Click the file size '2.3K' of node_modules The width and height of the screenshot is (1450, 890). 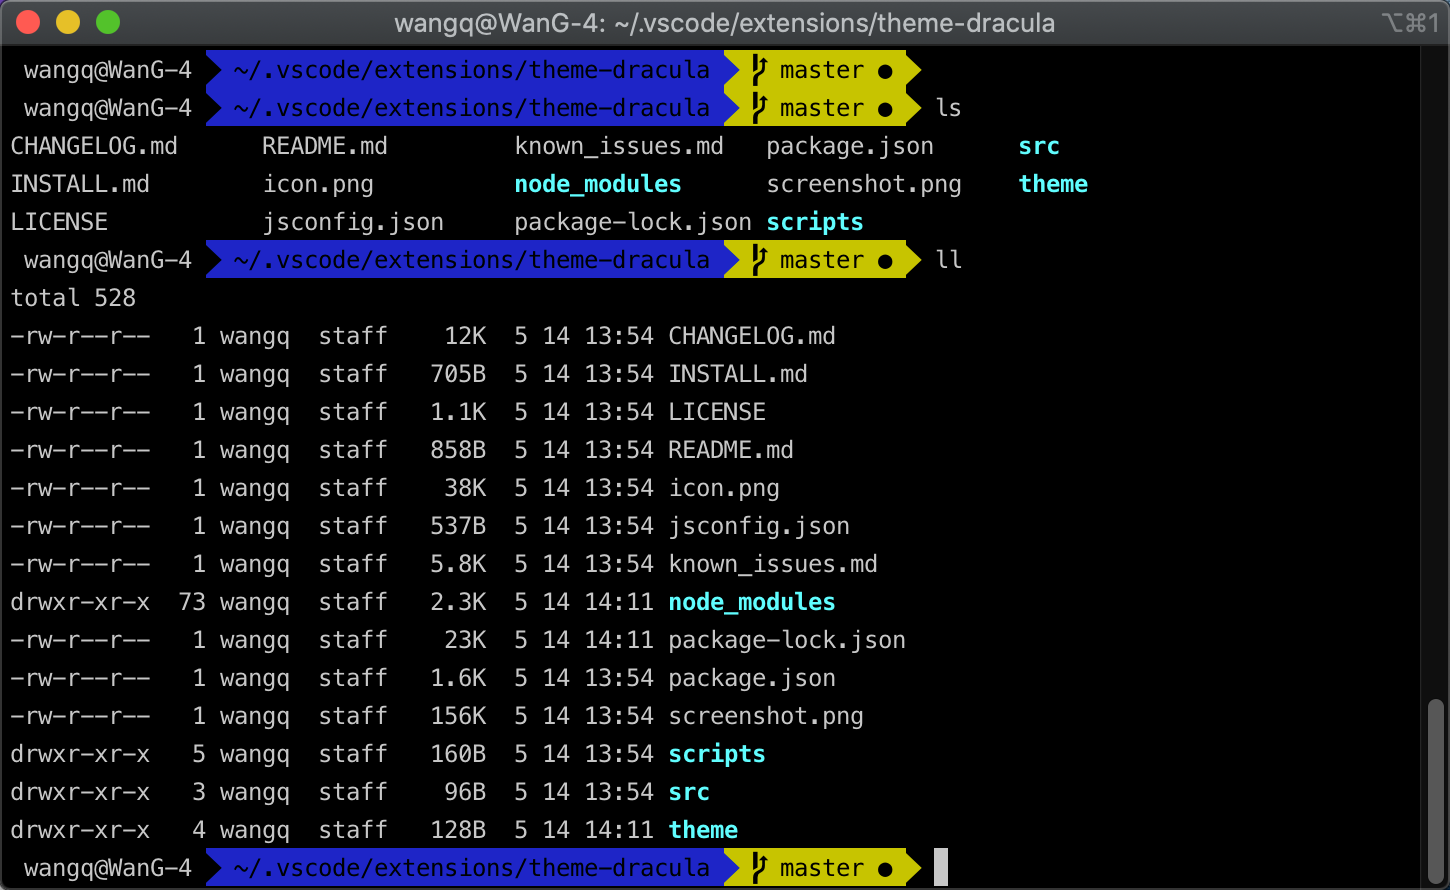click(x=458, y=602)
